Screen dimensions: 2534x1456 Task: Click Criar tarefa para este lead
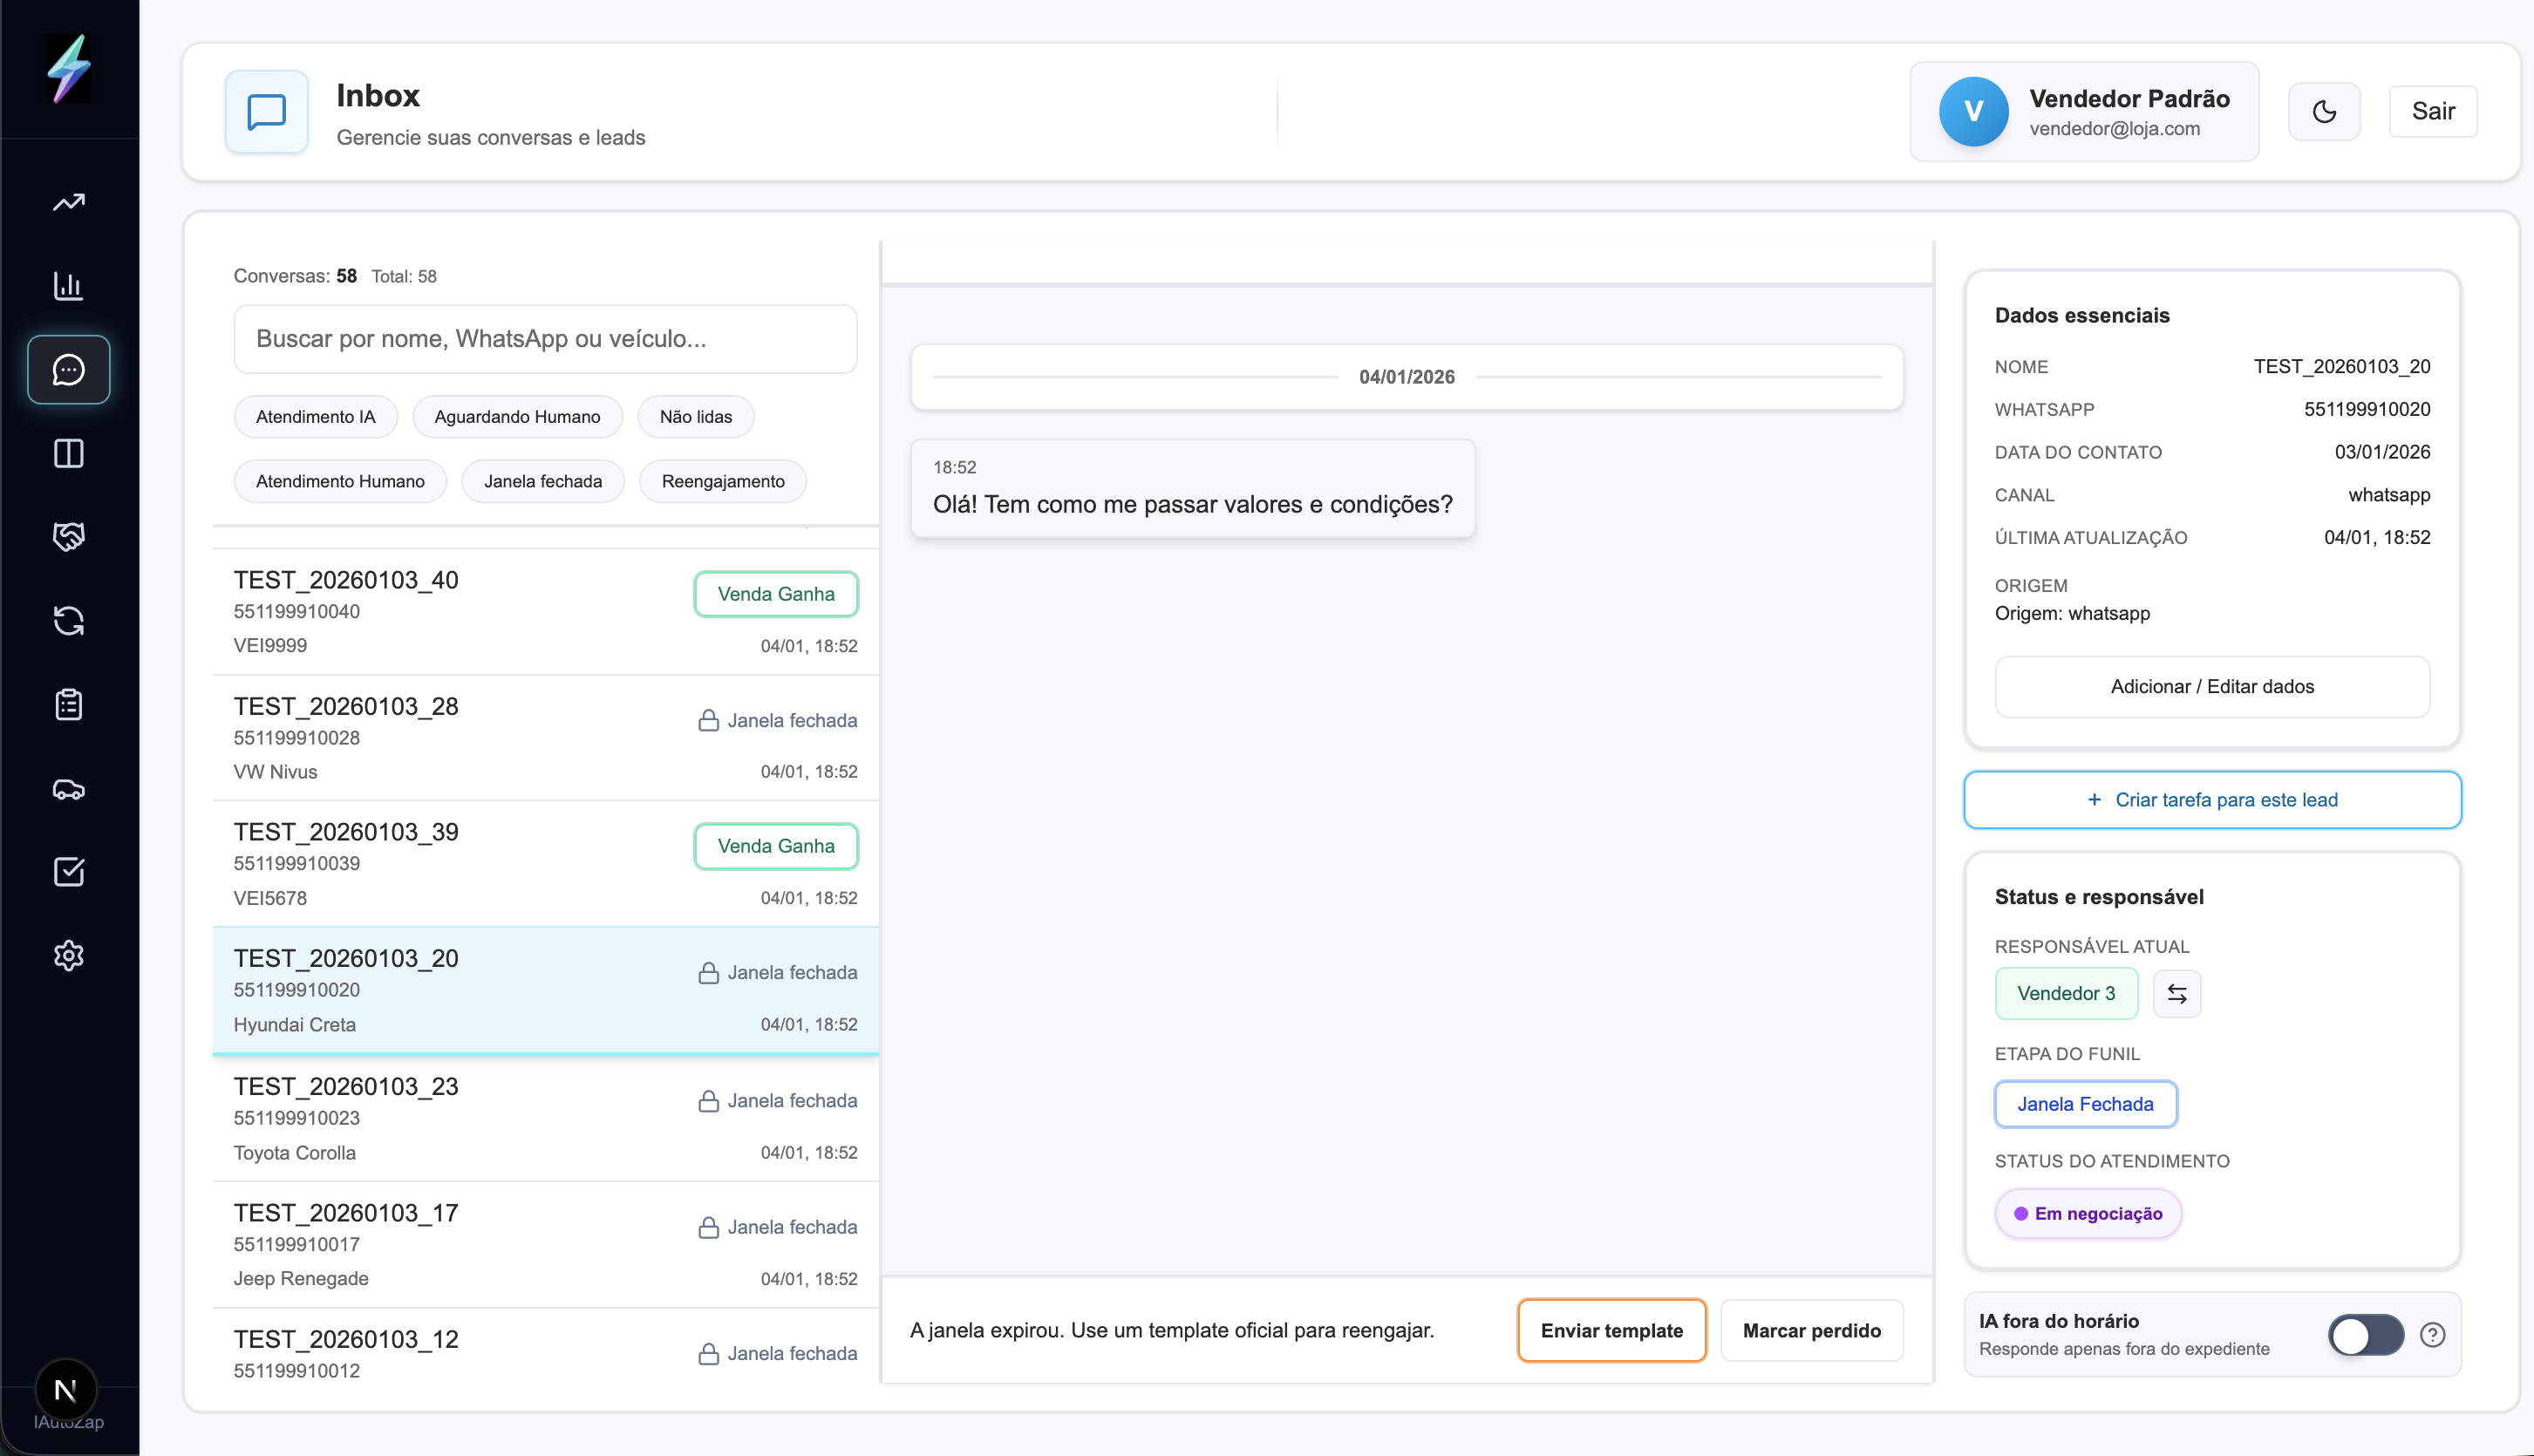2211,800
